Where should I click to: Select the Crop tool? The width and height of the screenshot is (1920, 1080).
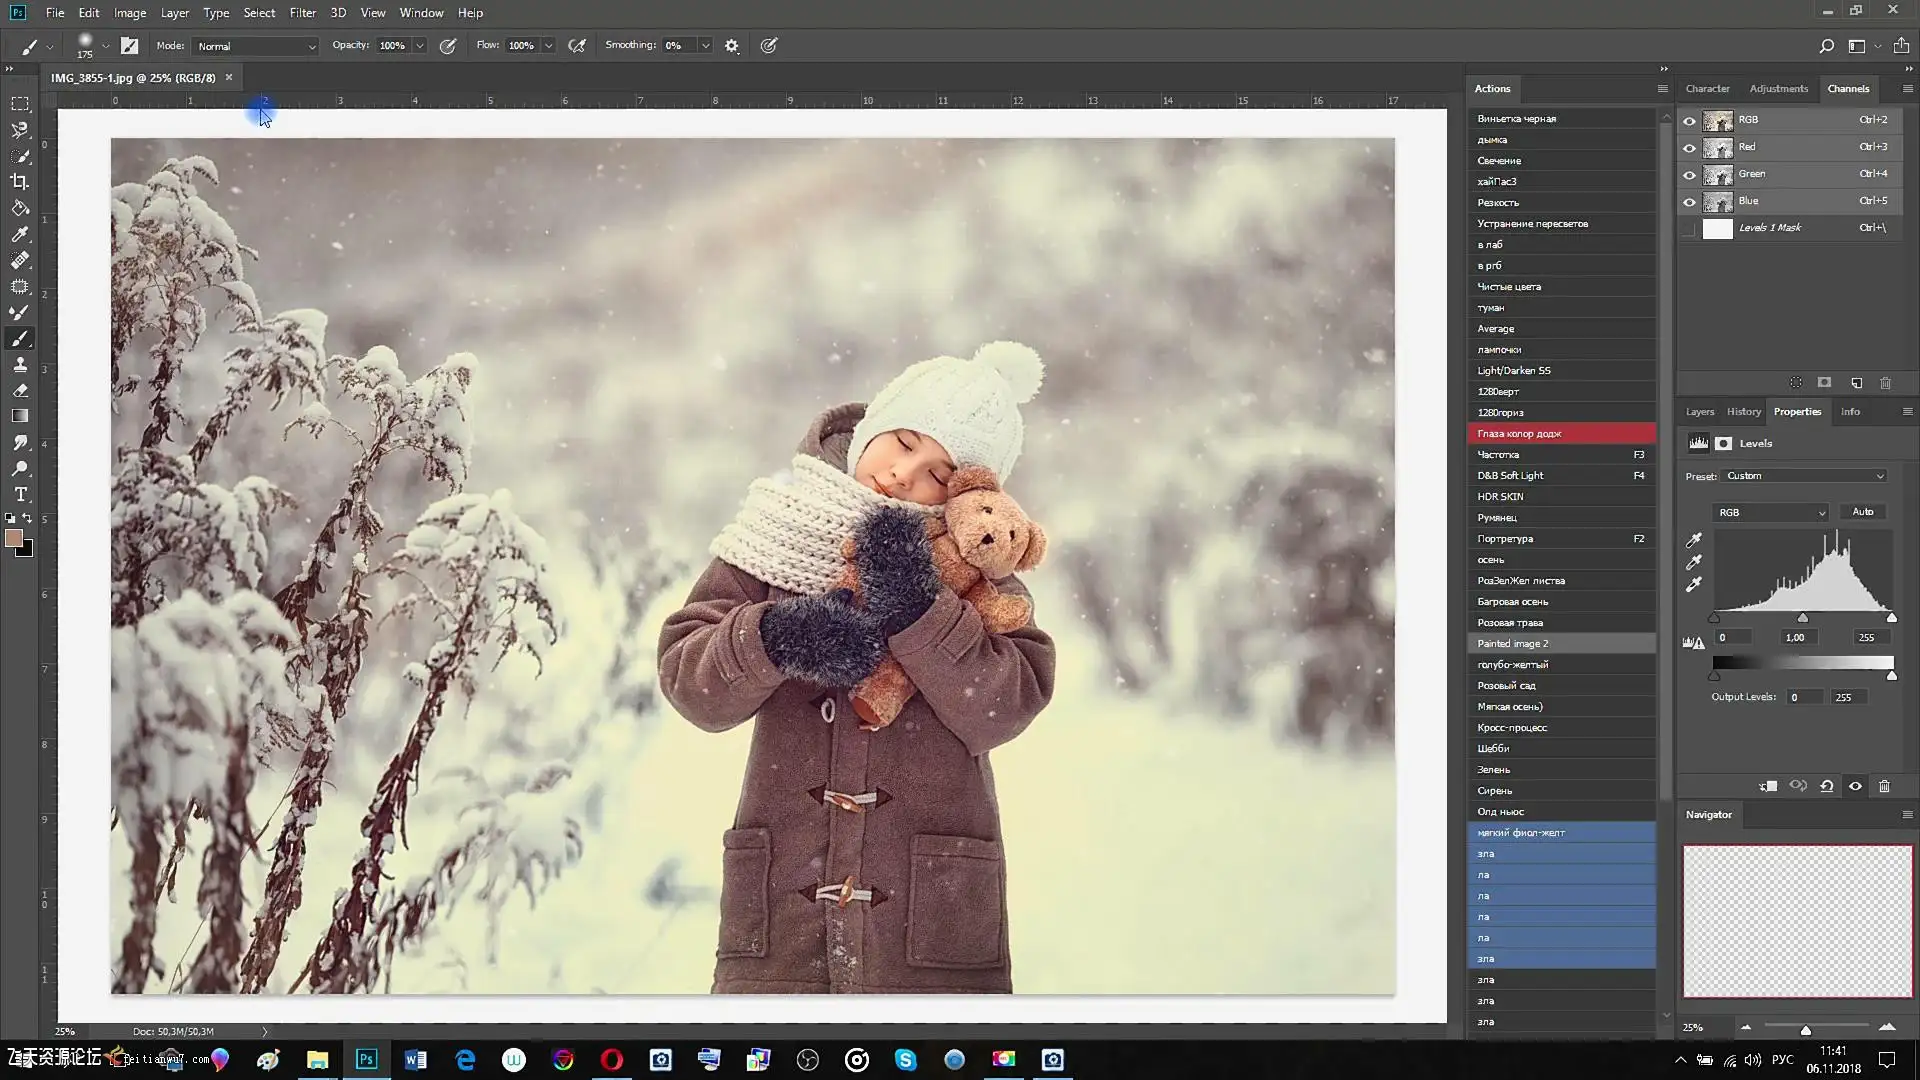[19, 182]
